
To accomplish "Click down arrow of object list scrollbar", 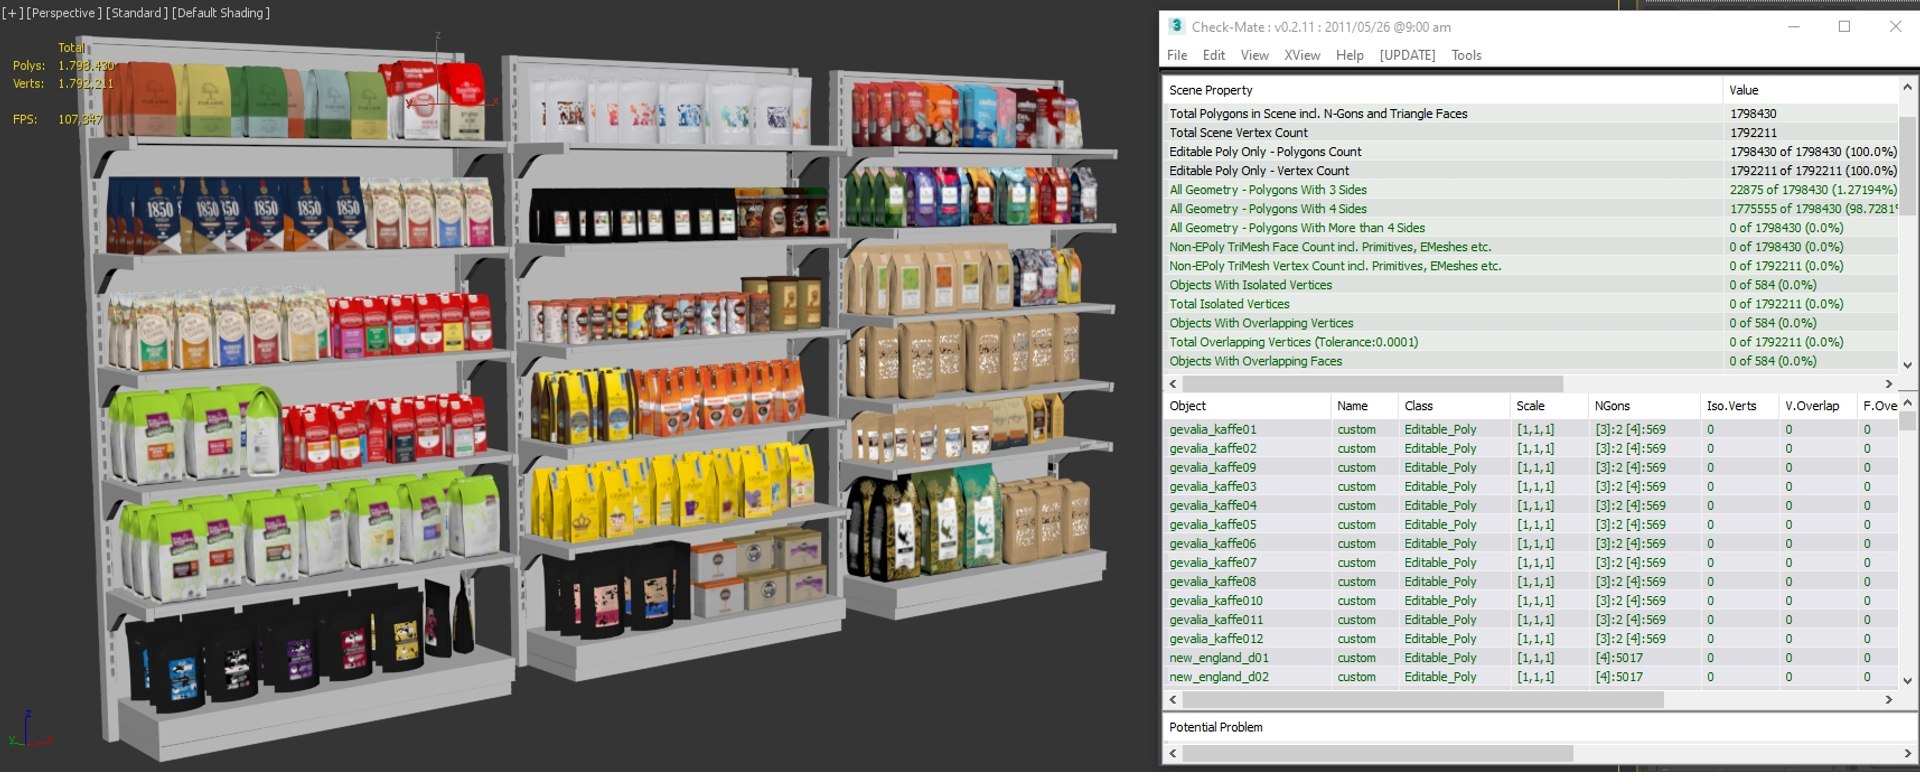I will (x=1907, y=681).
